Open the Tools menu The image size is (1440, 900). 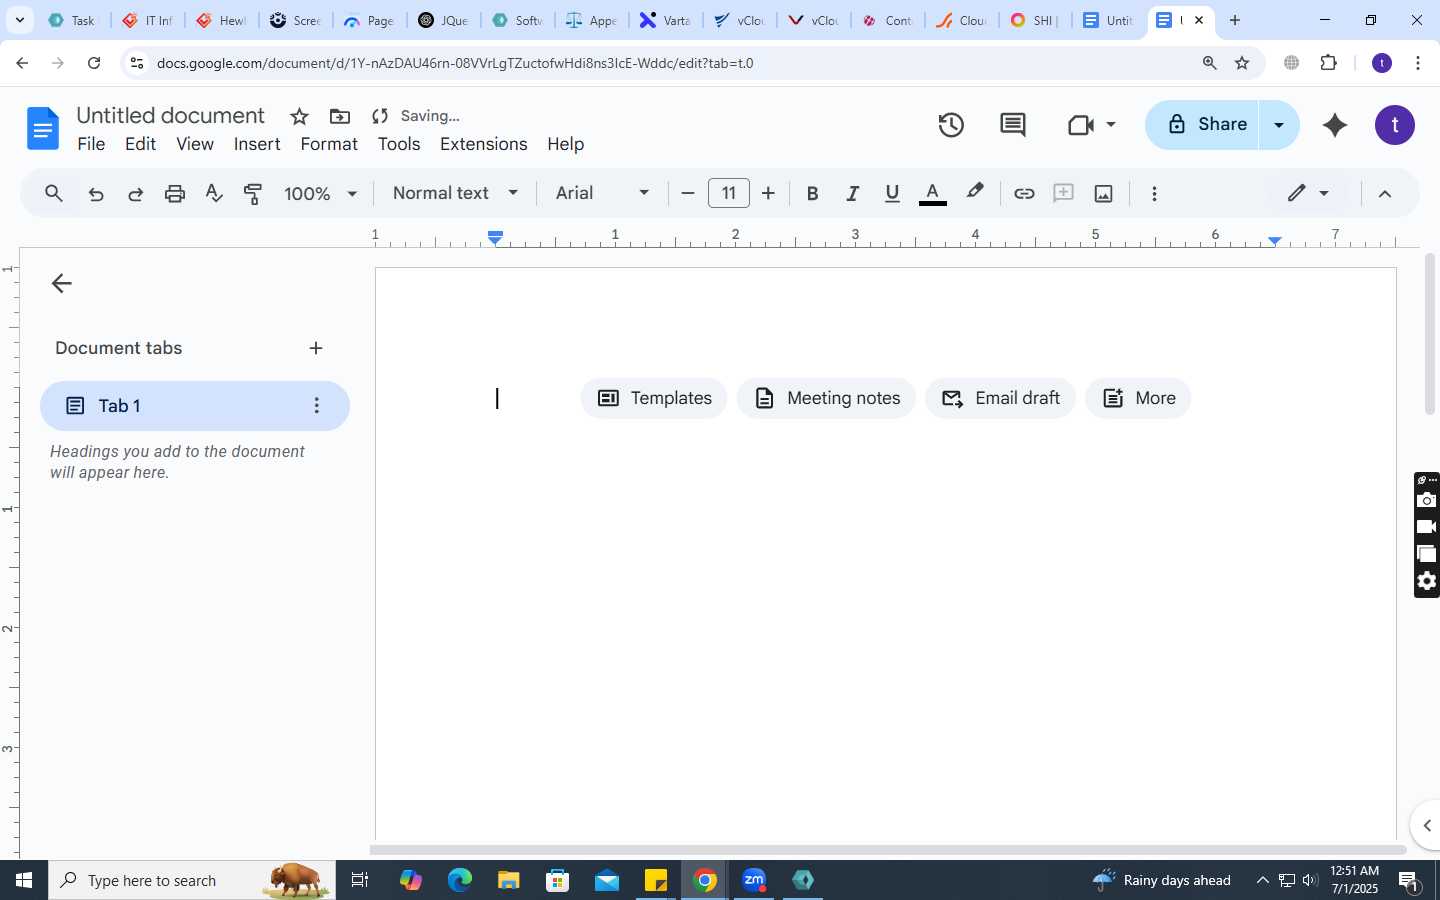tap(399, 144)
